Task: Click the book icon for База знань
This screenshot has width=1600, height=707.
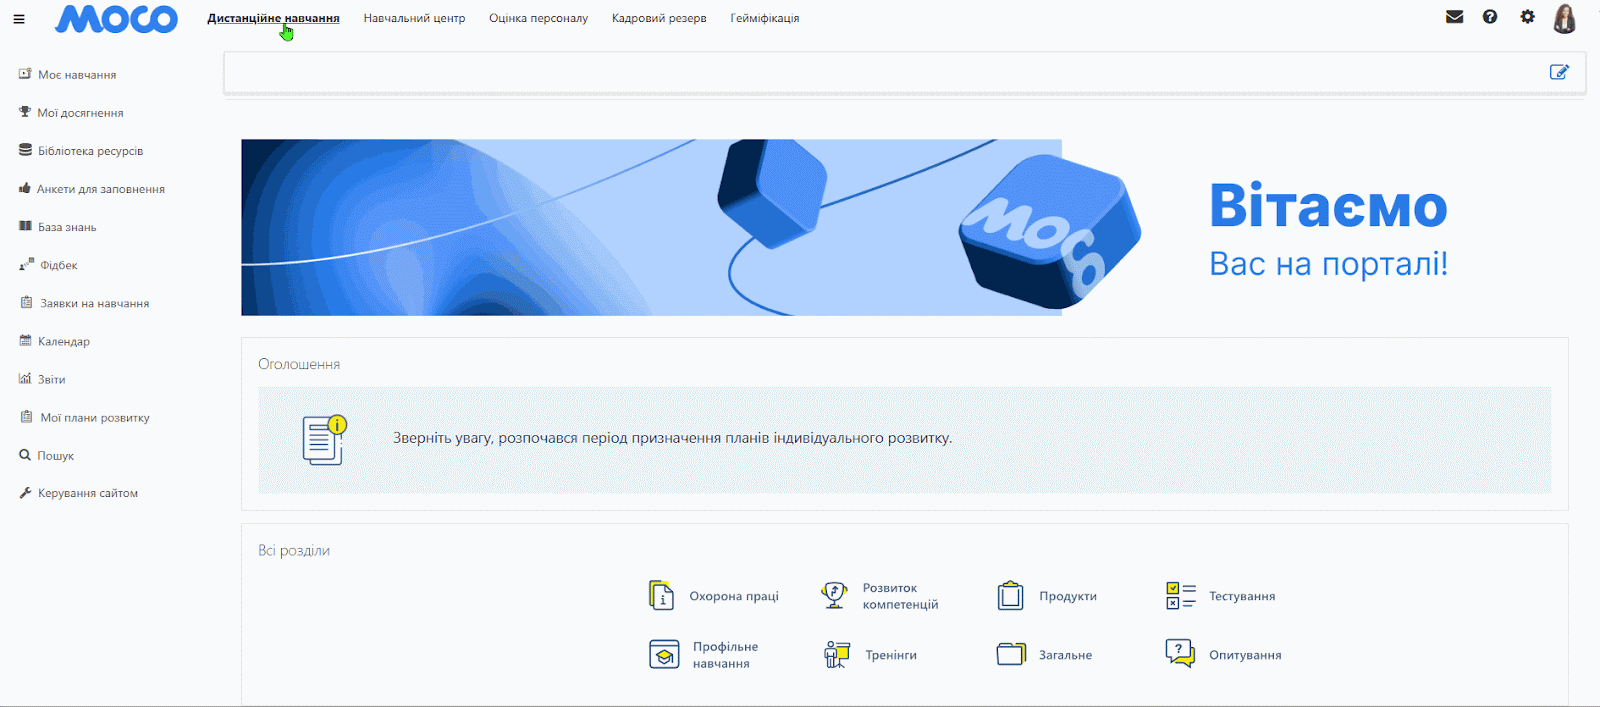Action: tap(25, 226)
